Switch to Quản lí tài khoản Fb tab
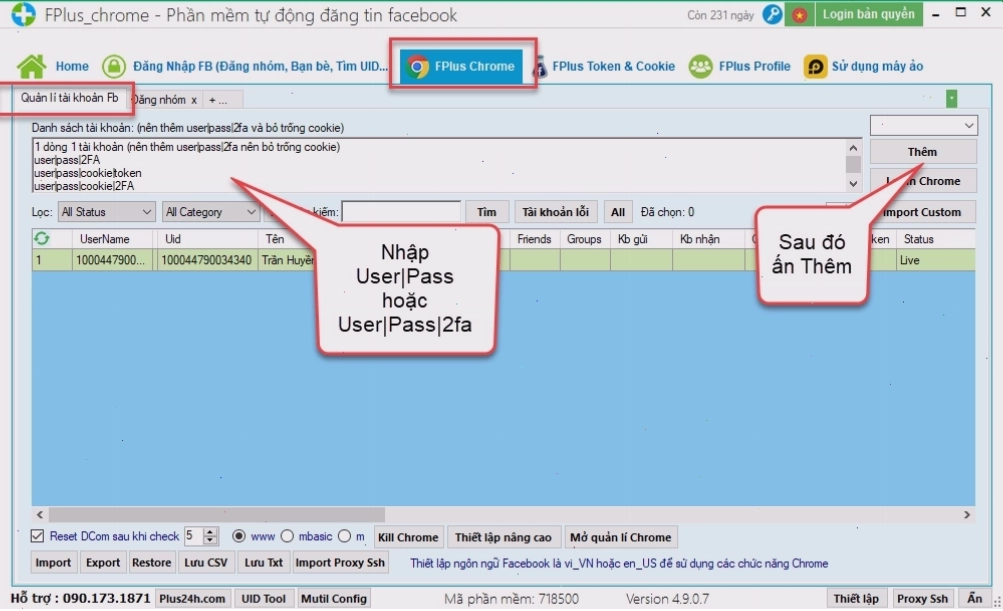1003x611 pixels. pyautogui.click(x=69, y=98)
